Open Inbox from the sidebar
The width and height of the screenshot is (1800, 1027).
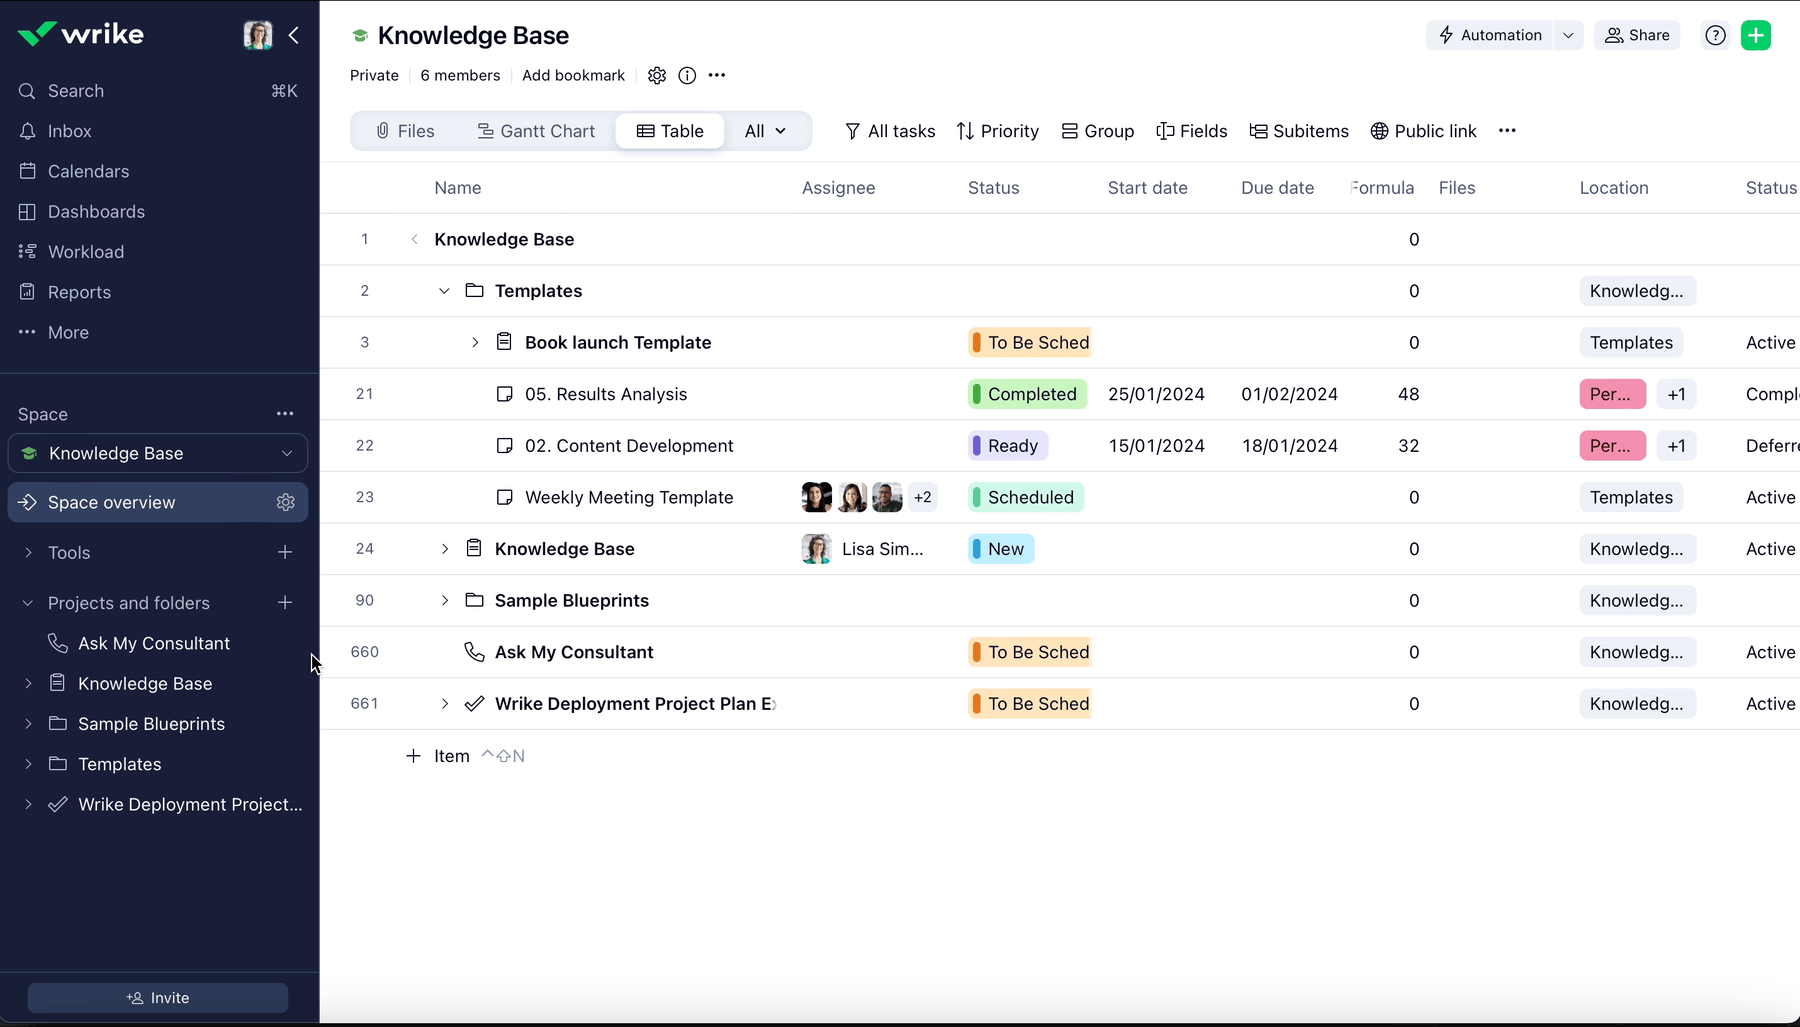pyautogui.click(x=69, y=131)
